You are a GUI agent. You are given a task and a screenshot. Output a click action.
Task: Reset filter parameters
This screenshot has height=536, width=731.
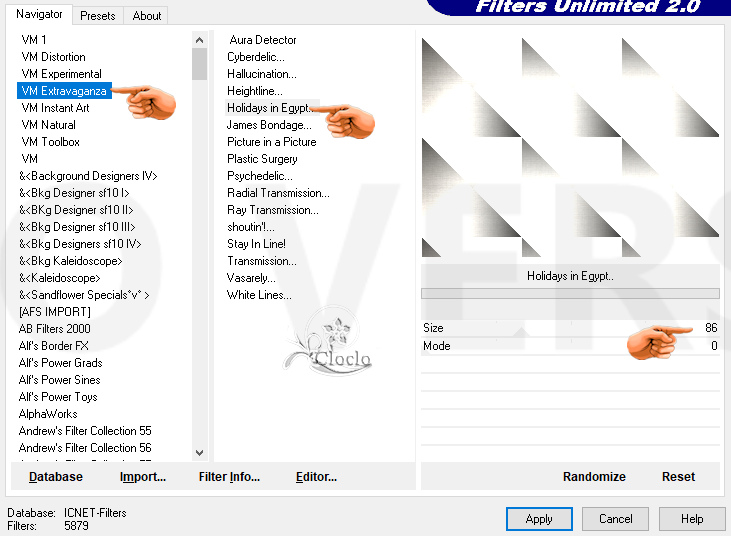click(678, 477)
